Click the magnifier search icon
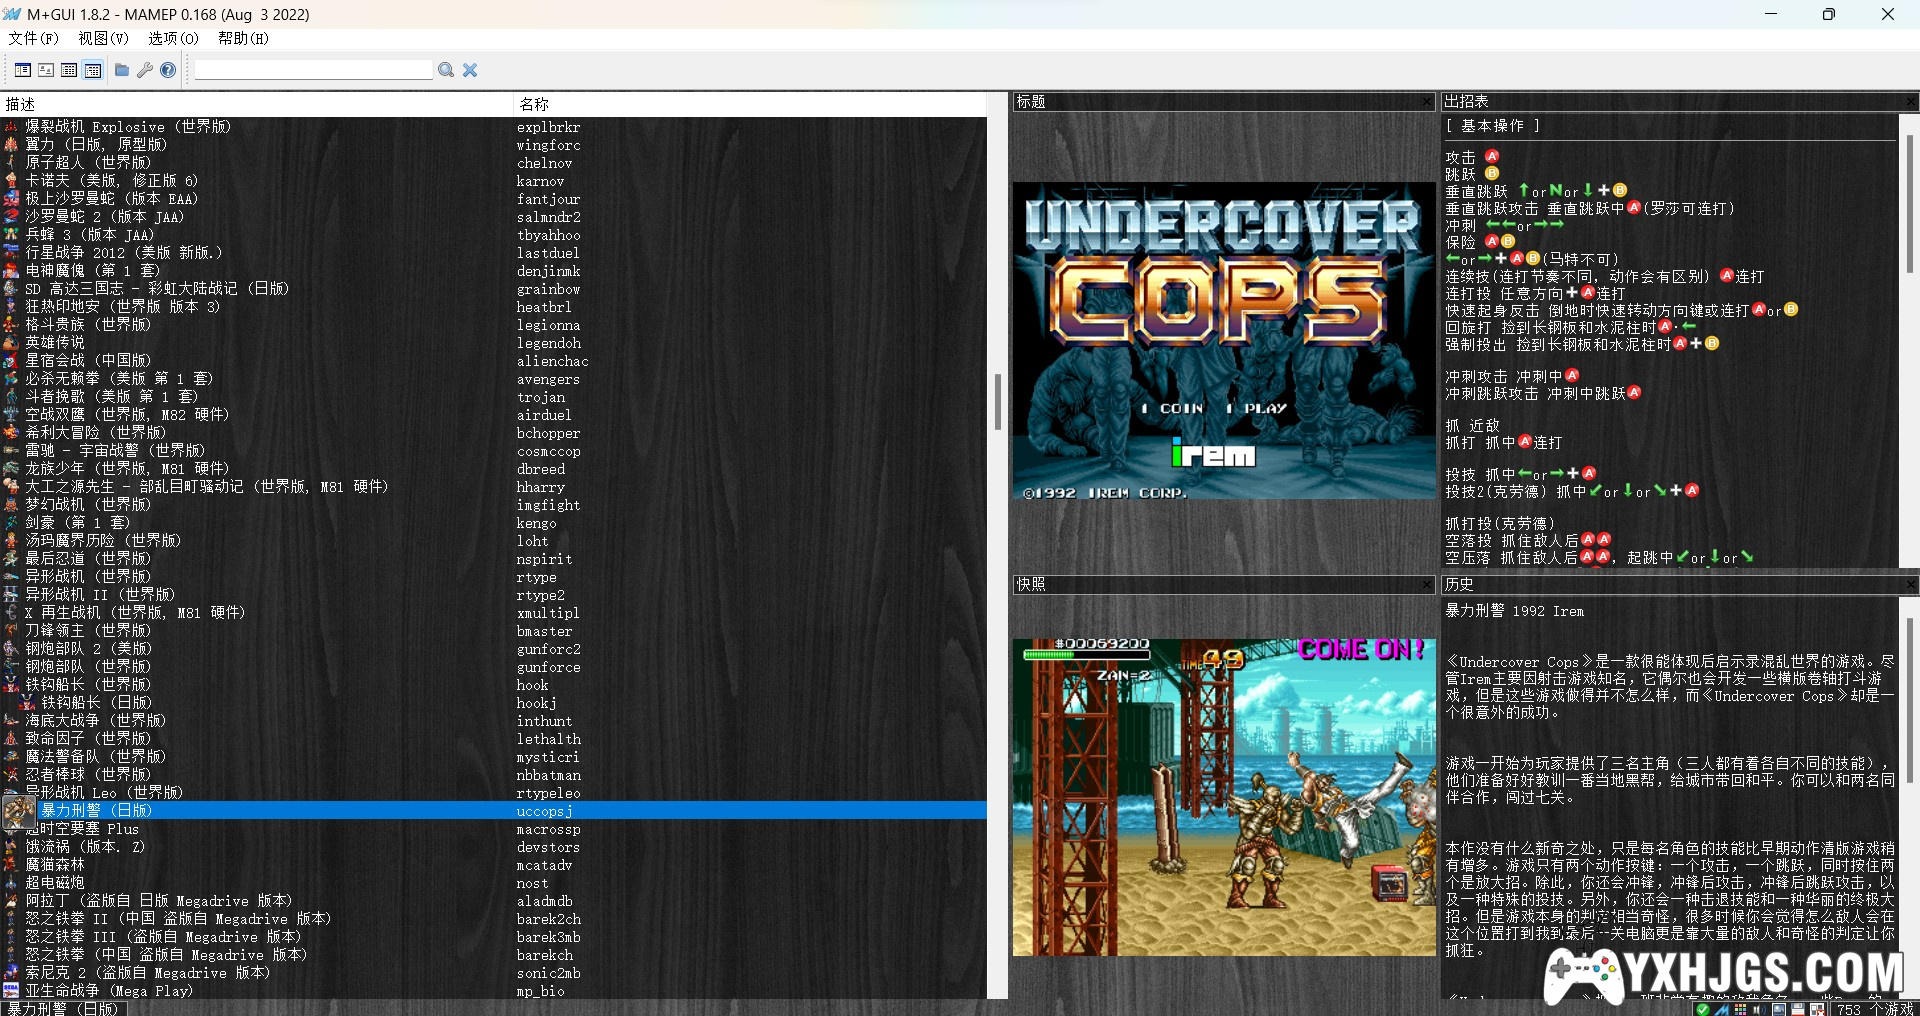Image resolution: width=1920 pixels, height=1016 pixels. (x=446, y=70)
